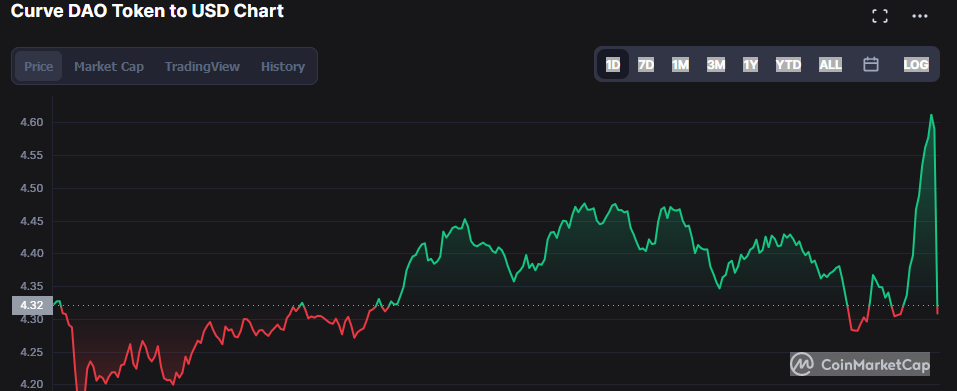Click the 4.60 y-axis label
The image size is (957, 391).
[32, 123]
